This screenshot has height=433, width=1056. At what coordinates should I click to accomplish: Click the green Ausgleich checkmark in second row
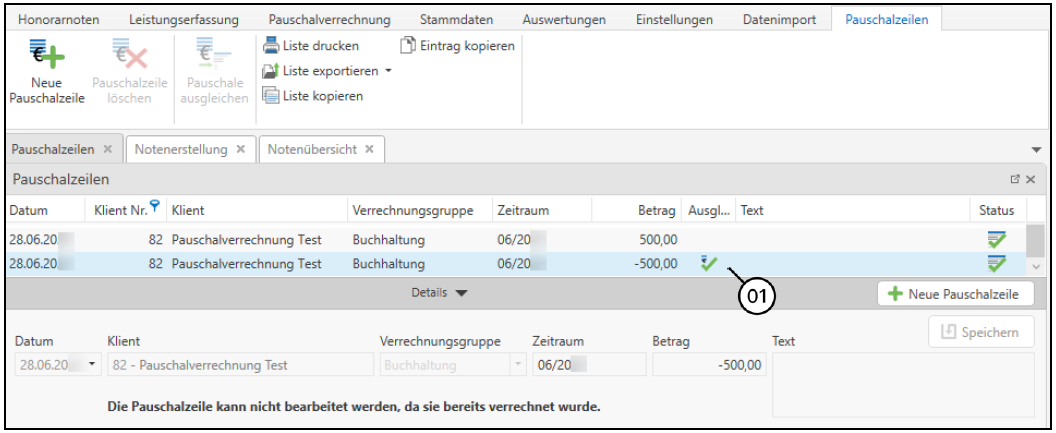[x=709, y=263]
